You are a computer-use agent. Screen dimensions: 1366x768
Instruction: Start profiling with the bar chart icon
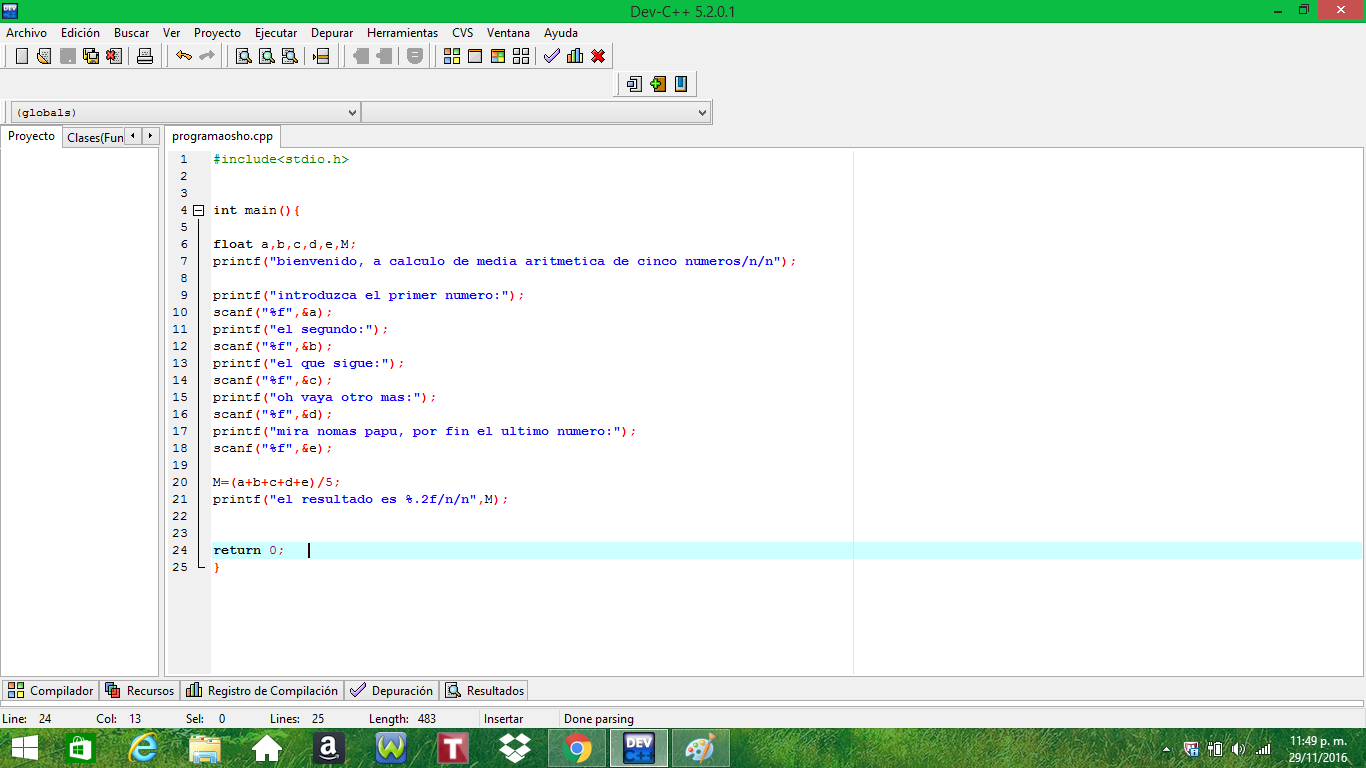tap(575, 57)
